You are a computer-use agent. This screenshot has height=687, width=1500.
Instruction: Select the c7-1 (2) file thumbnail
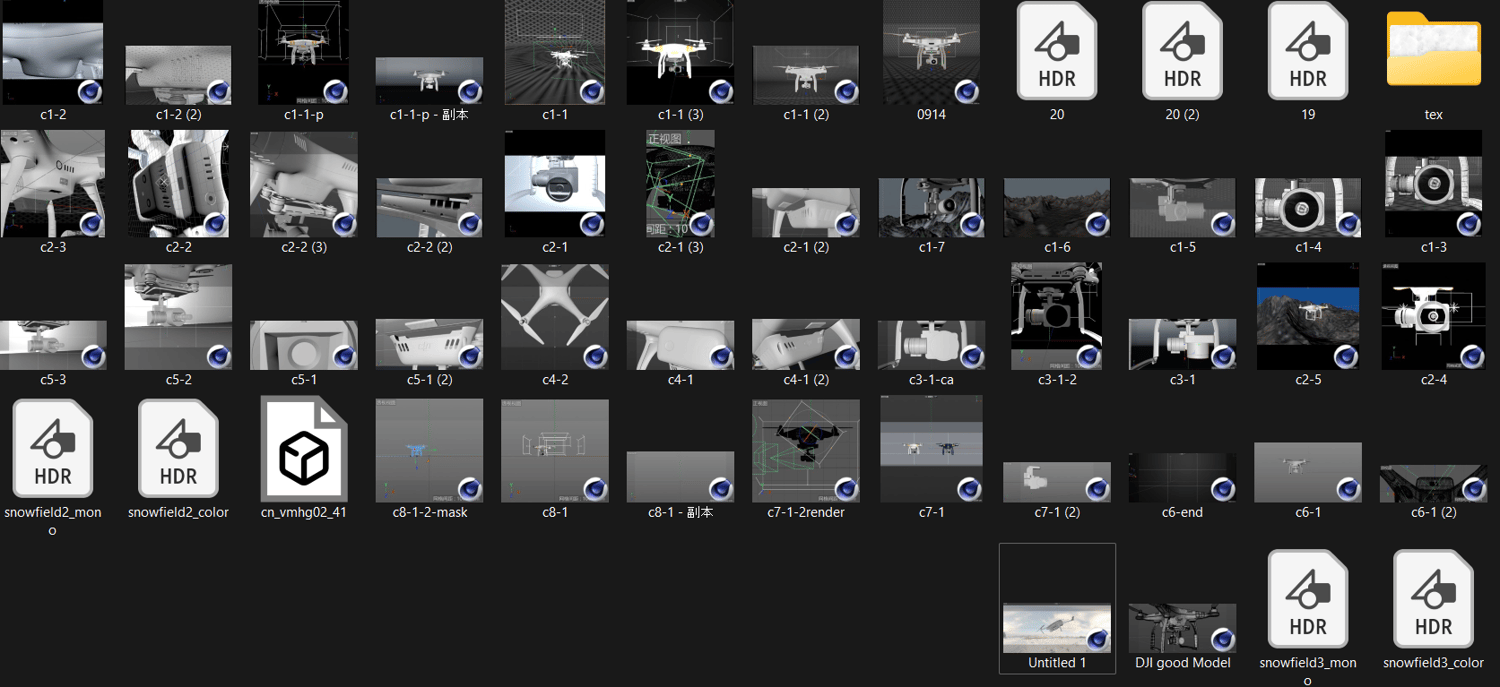click(x=1057, y=482)
